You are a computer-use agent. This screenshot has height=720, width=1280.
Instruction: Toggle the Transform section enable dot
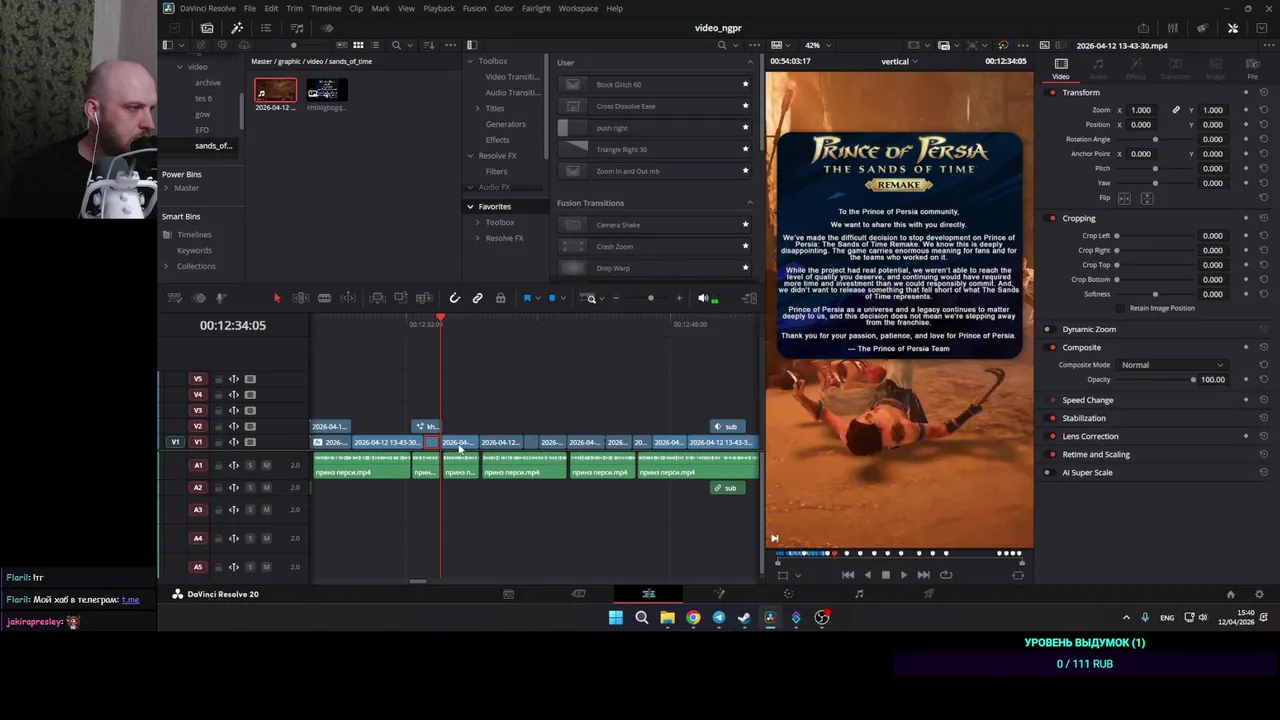pyautogui.click(x=1052, y=93)
